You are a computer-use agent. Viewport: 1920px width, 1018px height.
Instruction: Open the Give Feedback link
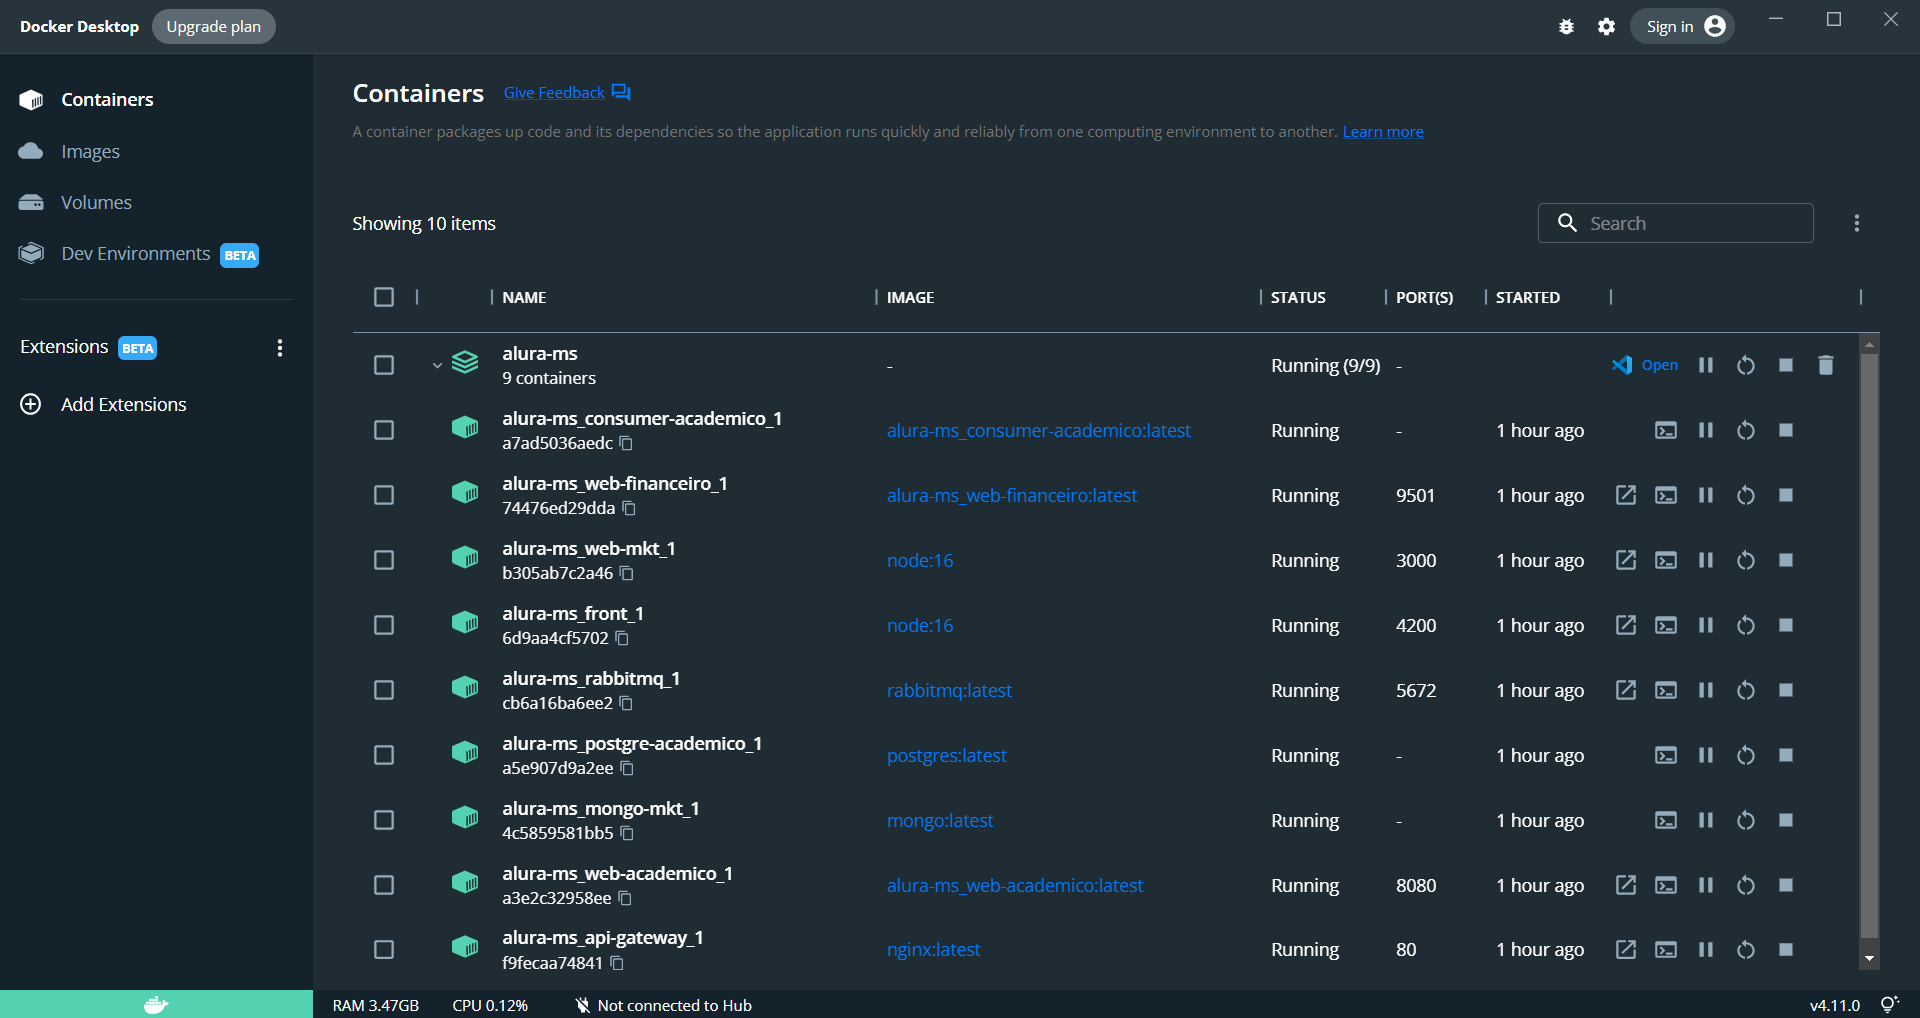click(x=567, y=93)
